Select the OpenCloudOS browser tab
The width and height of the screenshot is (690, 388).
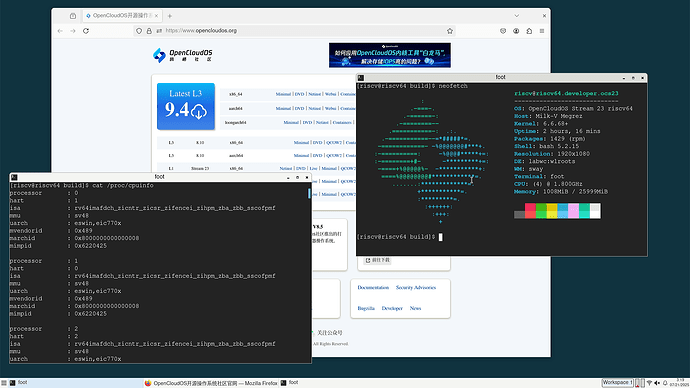pyautogui.click(x=121, y=16)
